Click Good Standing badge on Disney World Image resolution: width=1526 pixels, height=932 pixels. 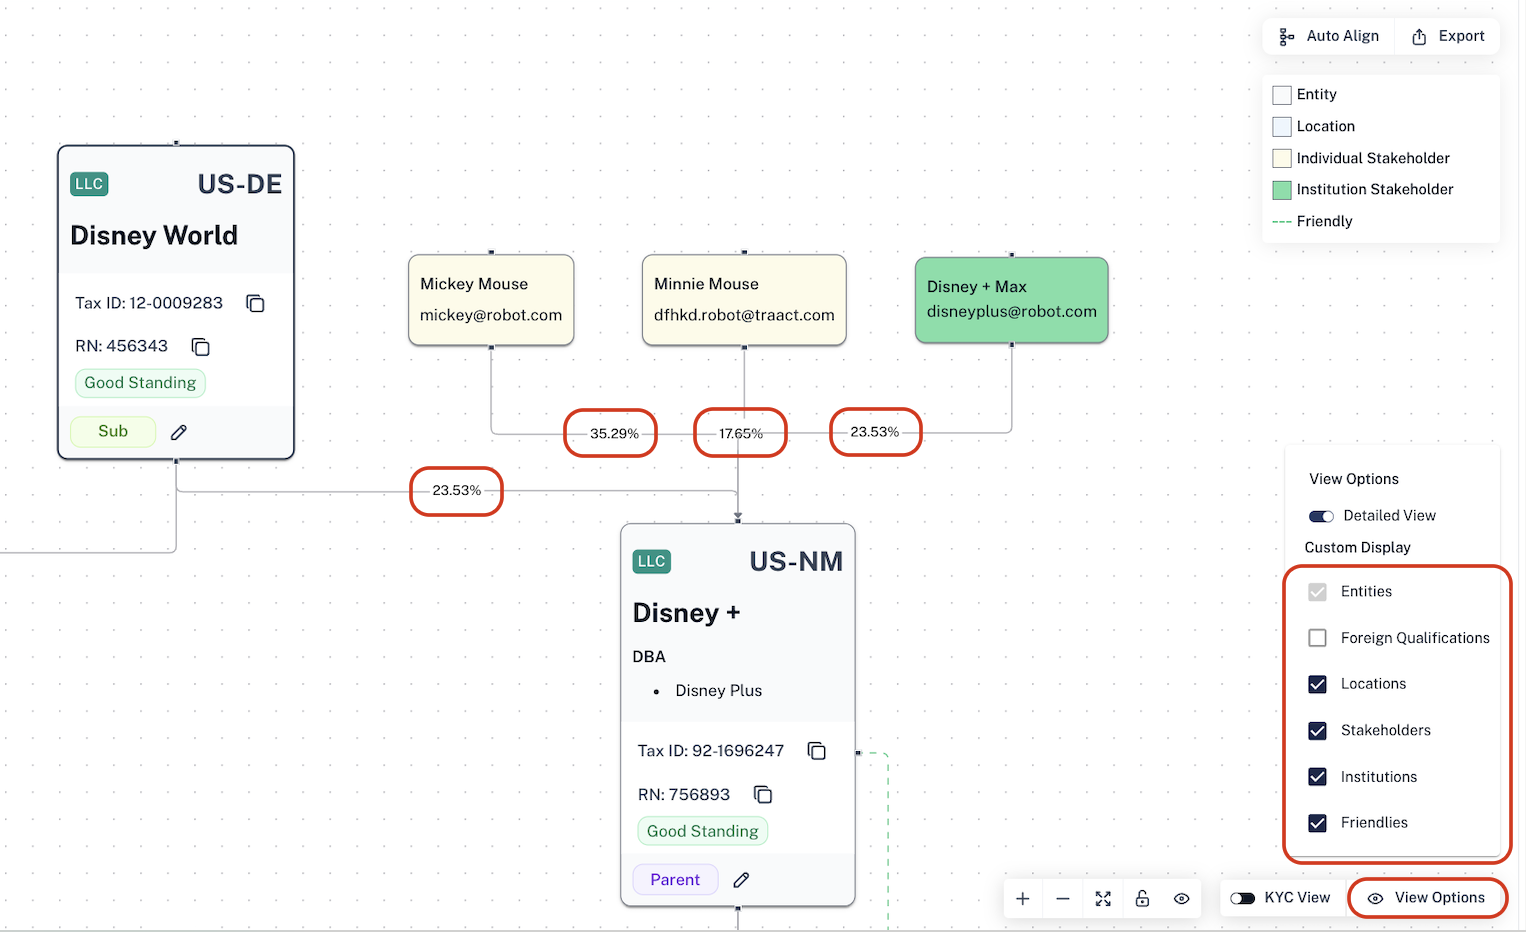(x=140, y=383)
